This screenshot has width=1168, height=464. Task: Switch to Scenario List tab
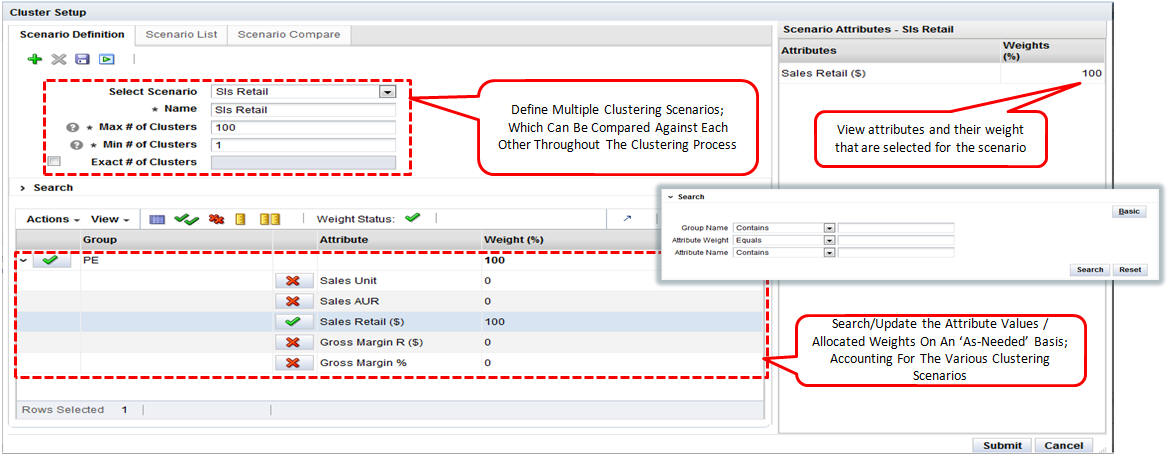click(181, 34)
